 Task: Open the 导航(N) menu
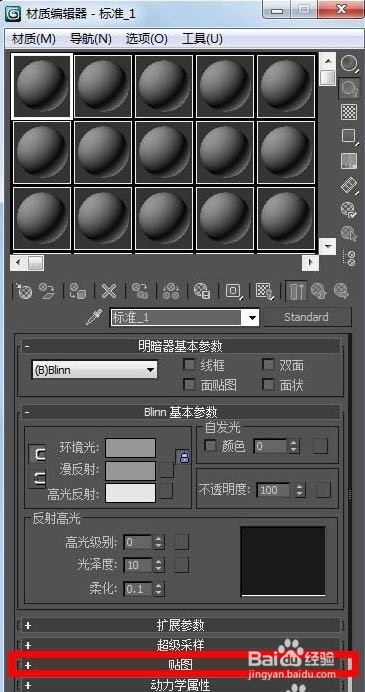pos(90,39)
